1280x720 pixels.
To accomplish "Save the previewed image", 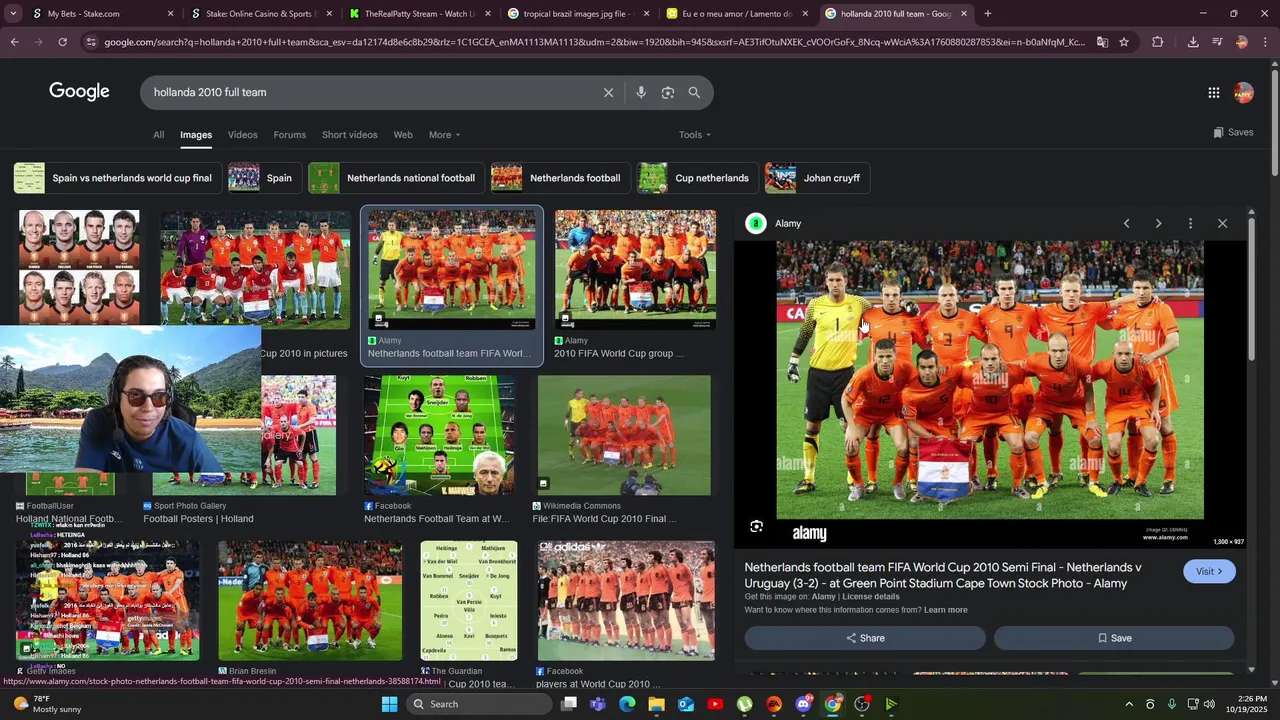I will point(1114,638).
